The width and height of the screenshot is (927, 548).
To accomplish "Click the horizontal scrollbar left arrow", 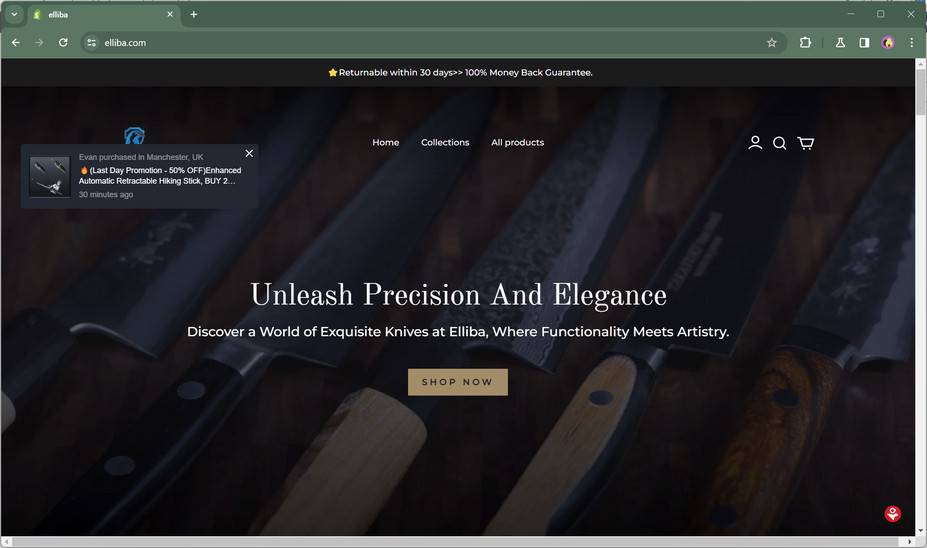I will tap(6, 541).
